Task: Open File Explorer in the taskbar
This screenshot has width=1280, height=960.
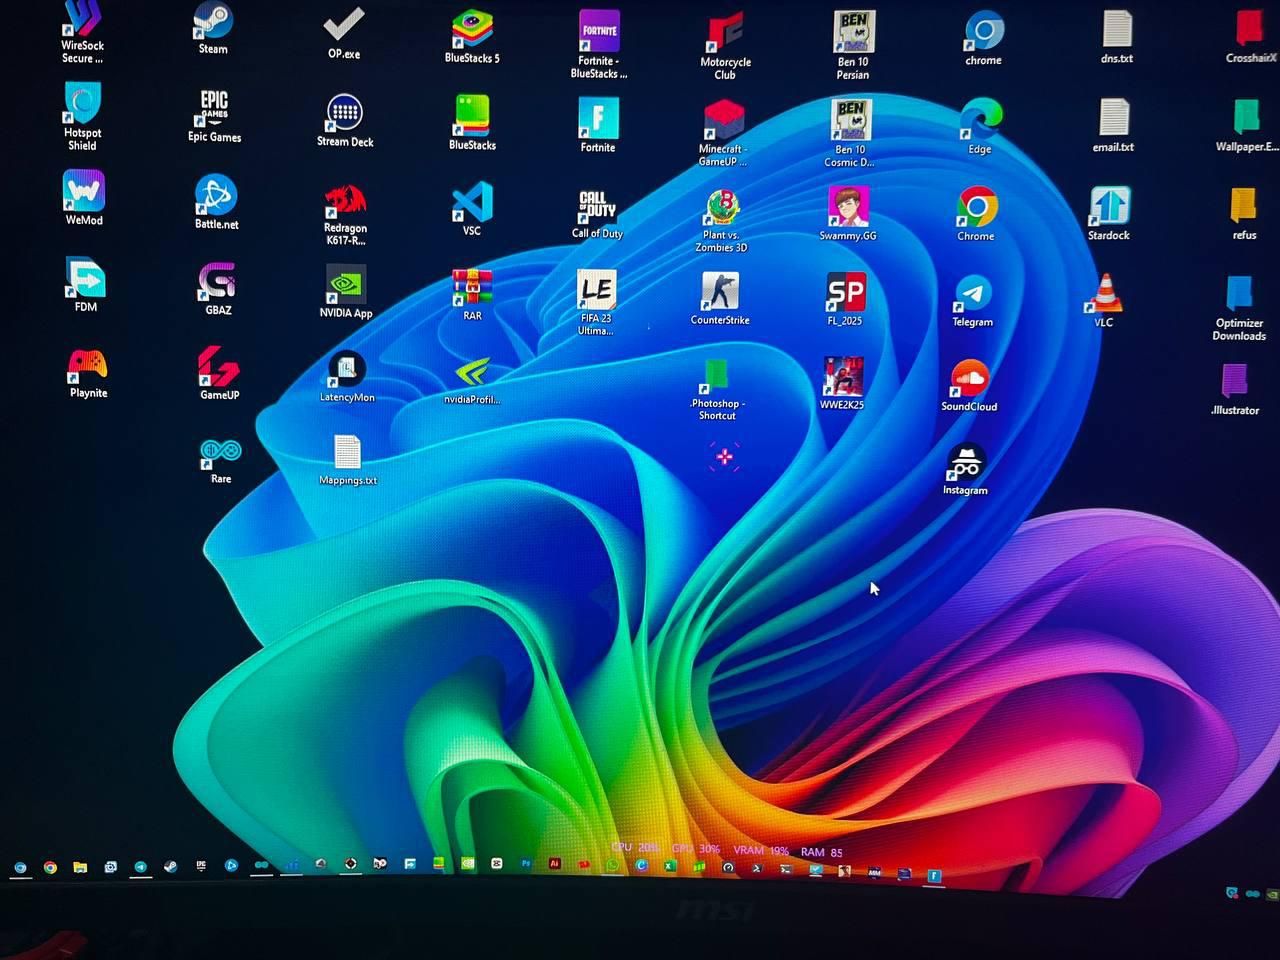Action: (x=80, y=867)
